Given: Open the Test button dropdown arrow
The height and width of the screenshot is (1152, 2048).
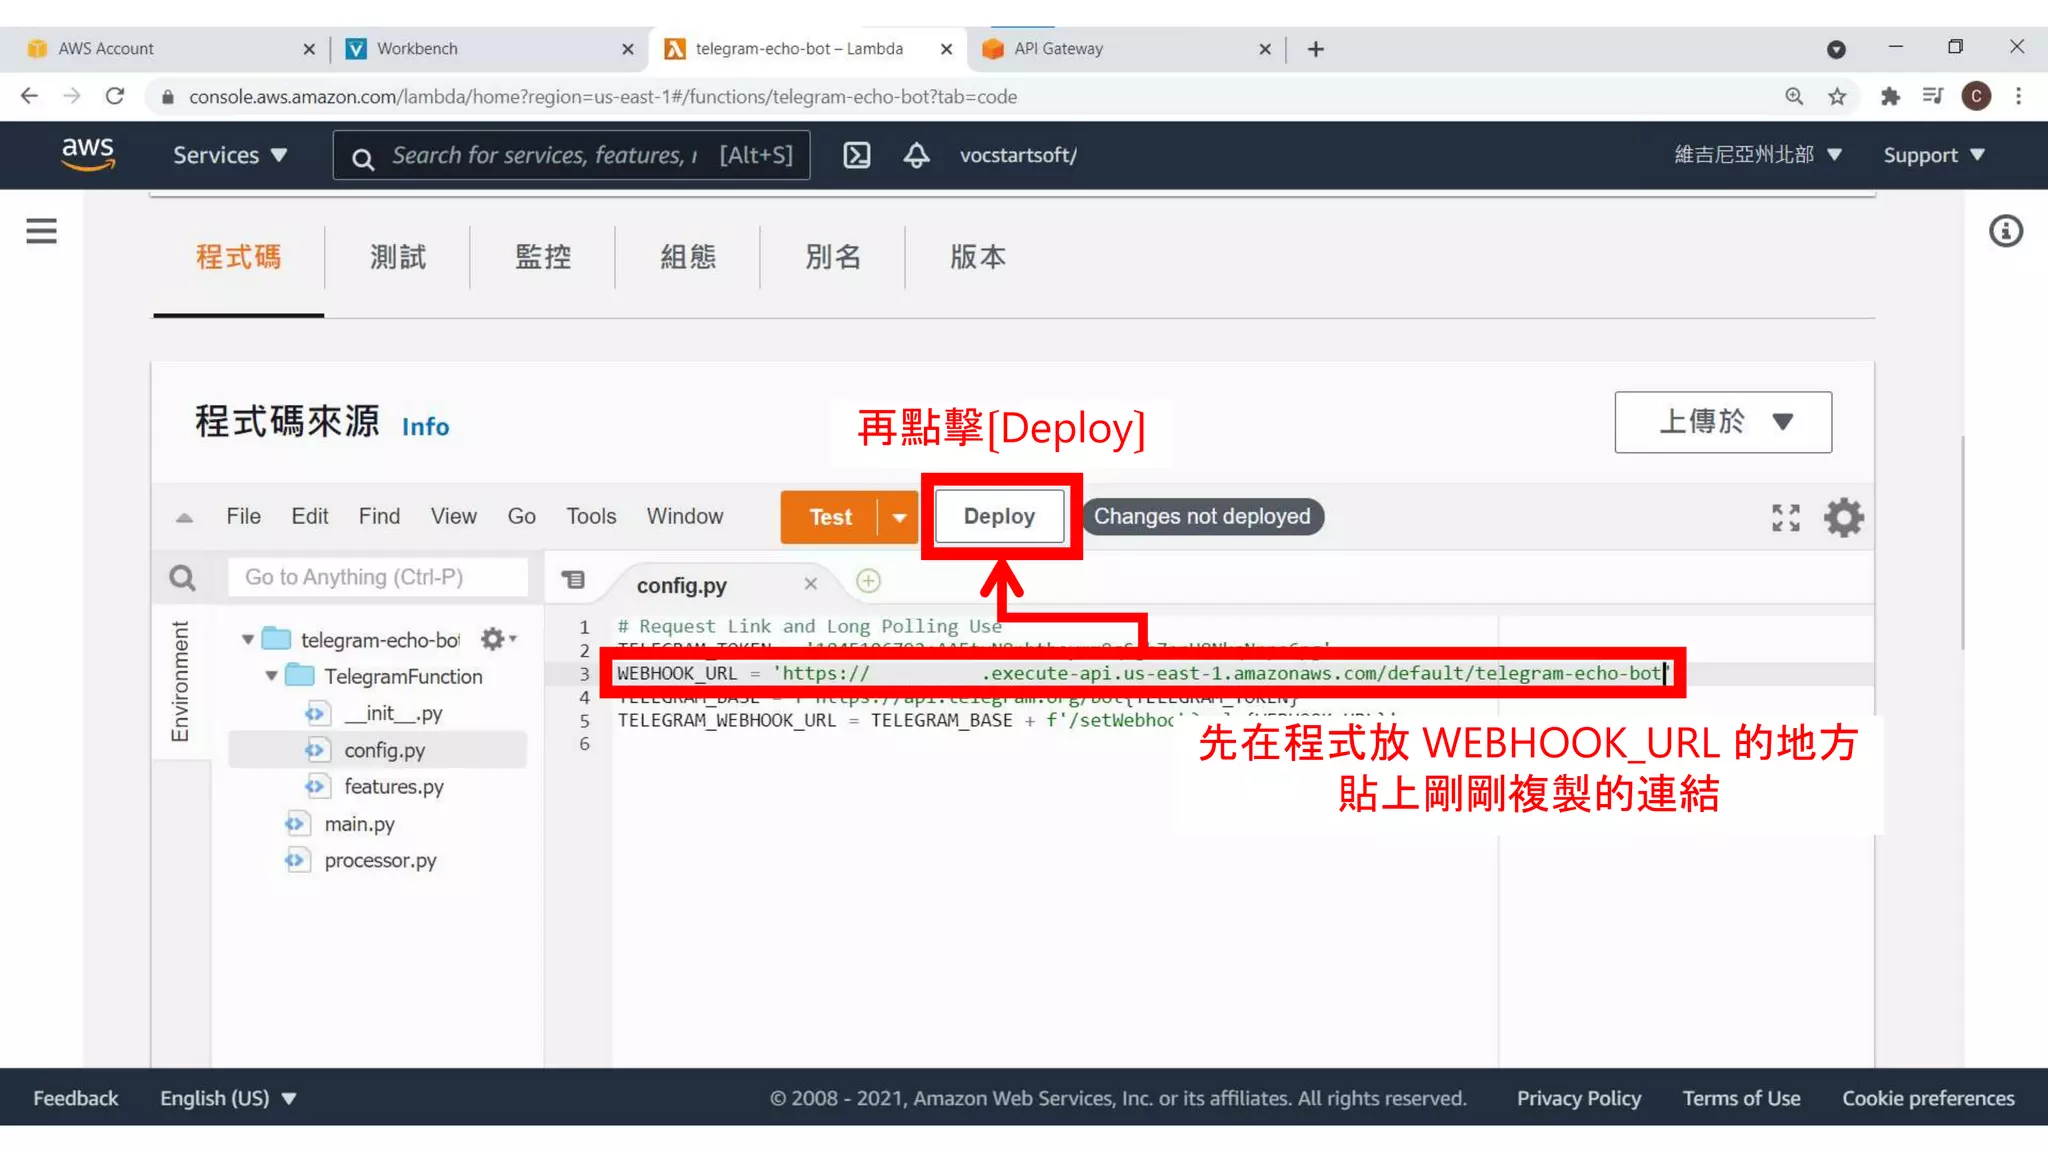Looking at the screenshot, I should tap(898, 517).
